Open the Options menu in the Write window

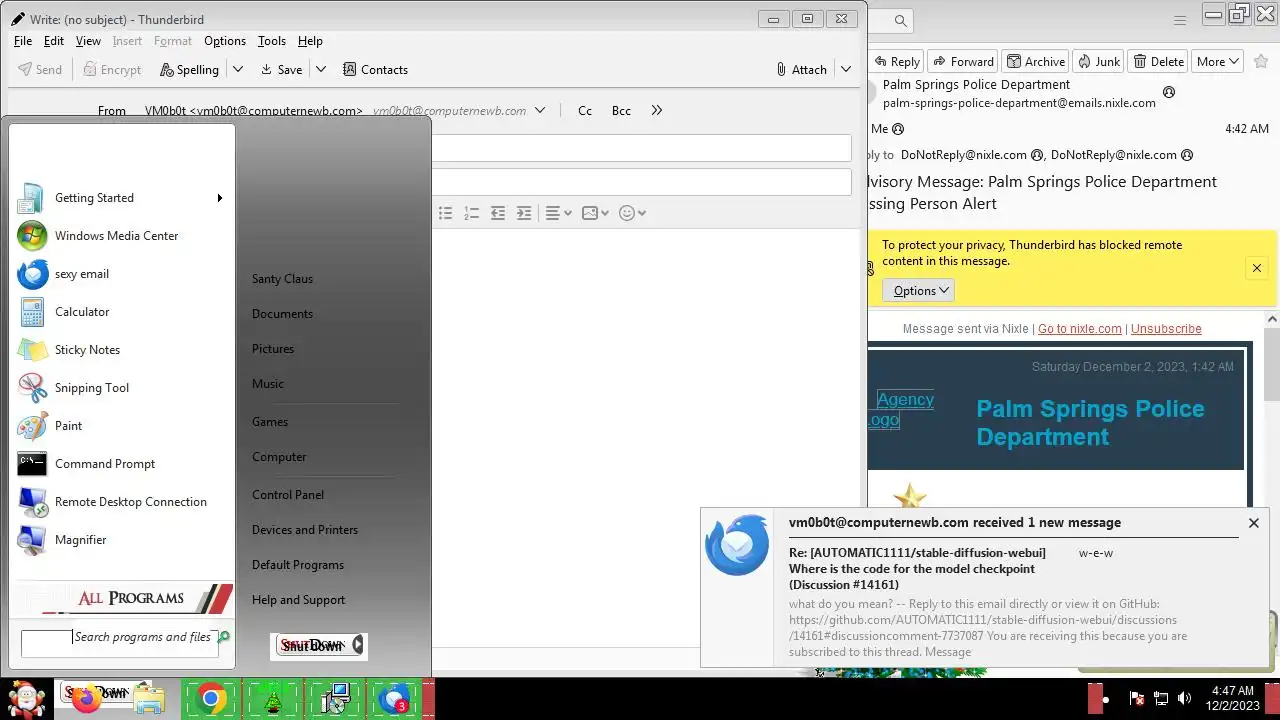[225, 41]
